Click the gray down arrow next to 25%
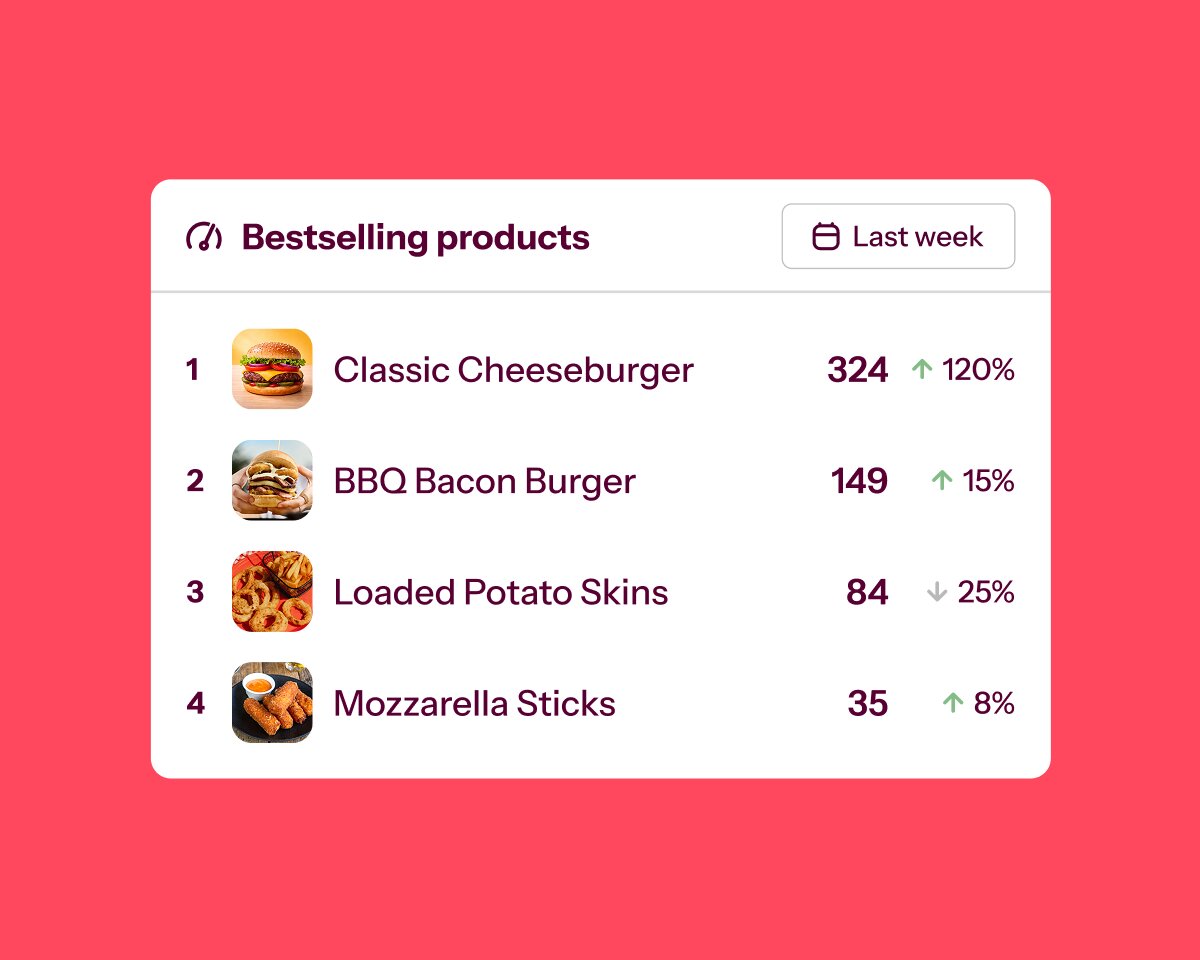1200x960 pixels. pyautogui.click(x=937, y=592)
